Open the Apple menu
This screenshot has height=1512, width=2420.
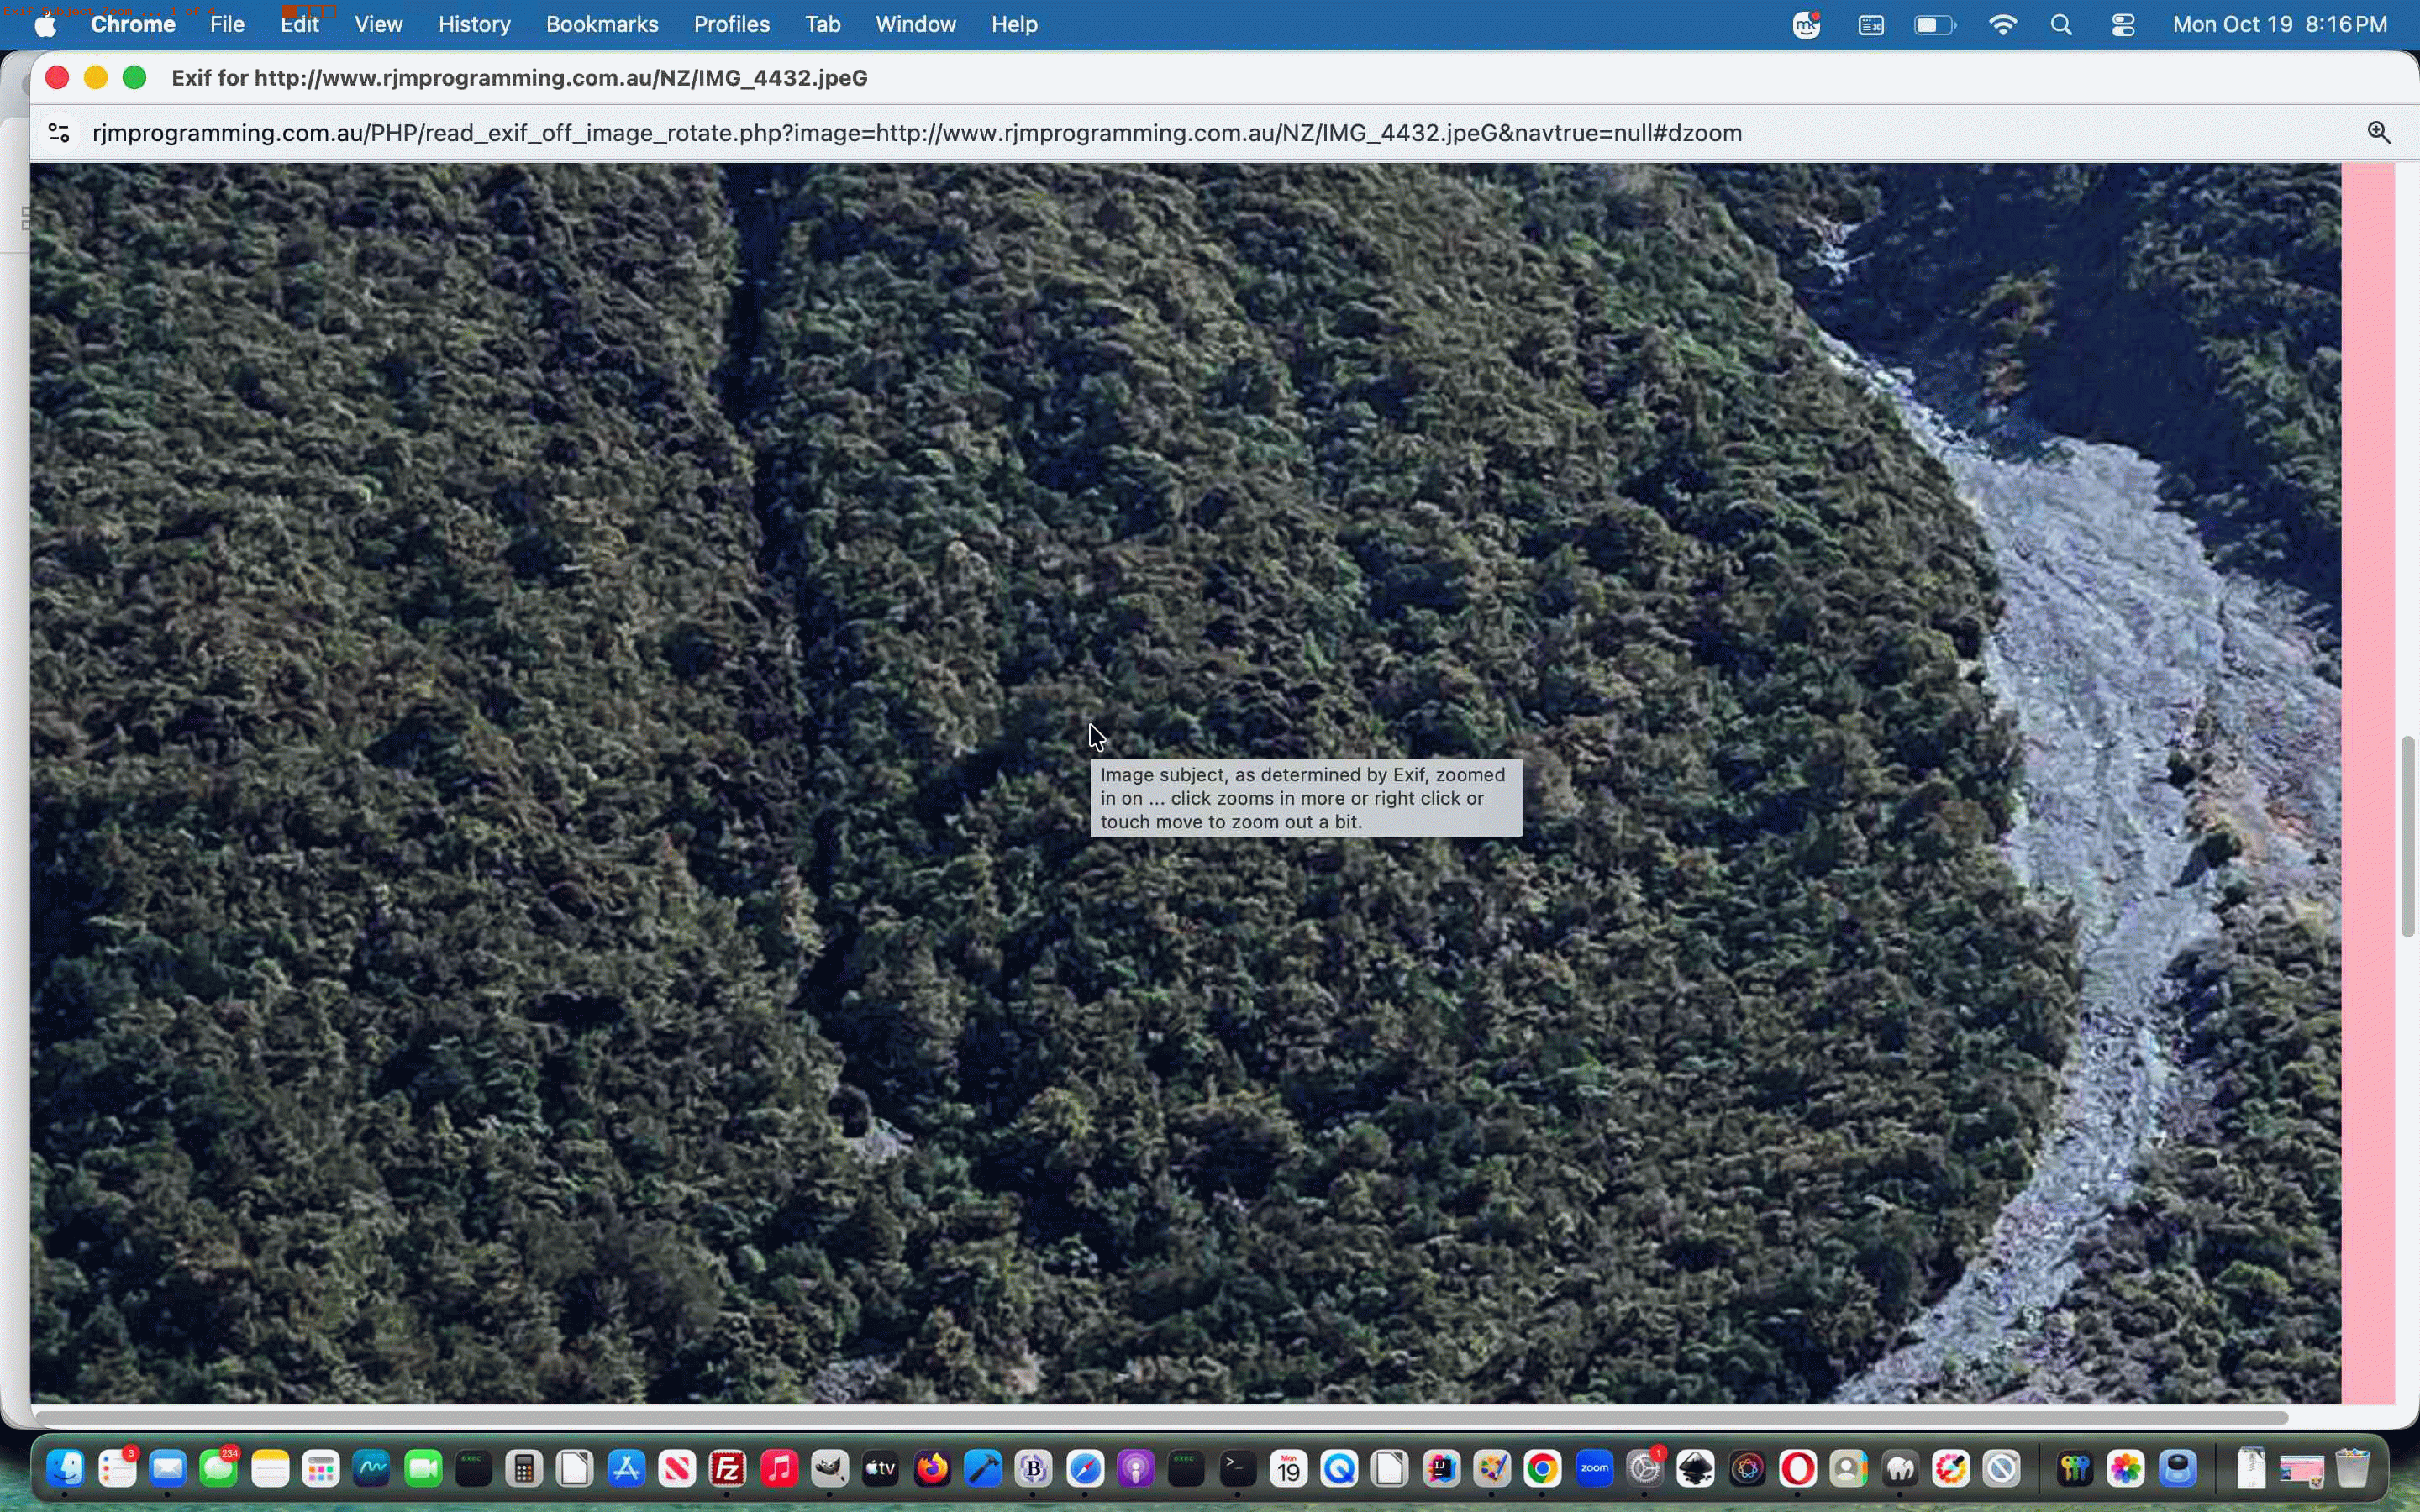(46, 25)
